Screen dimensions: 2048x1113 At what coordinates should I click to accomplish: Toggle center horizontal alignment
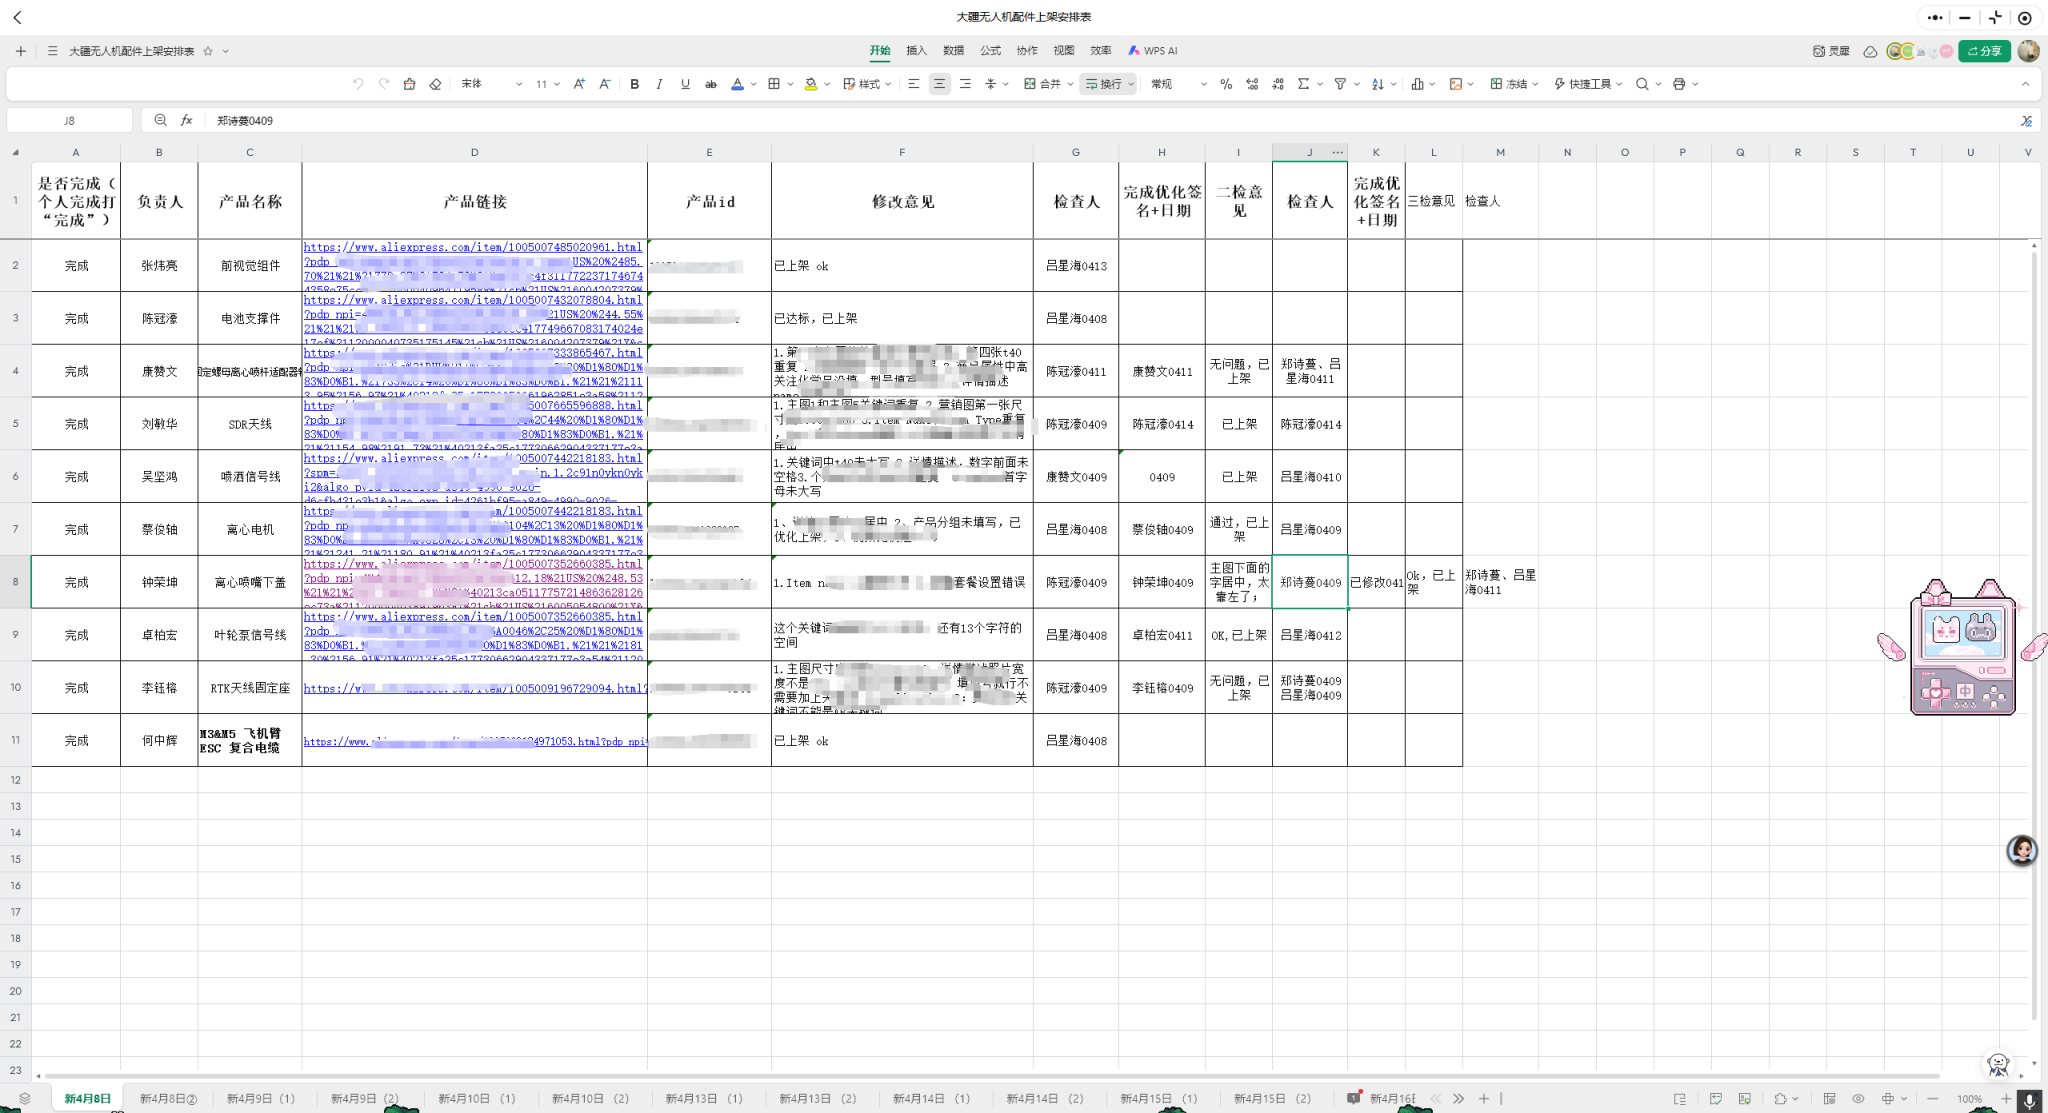[x=939, y=84]
